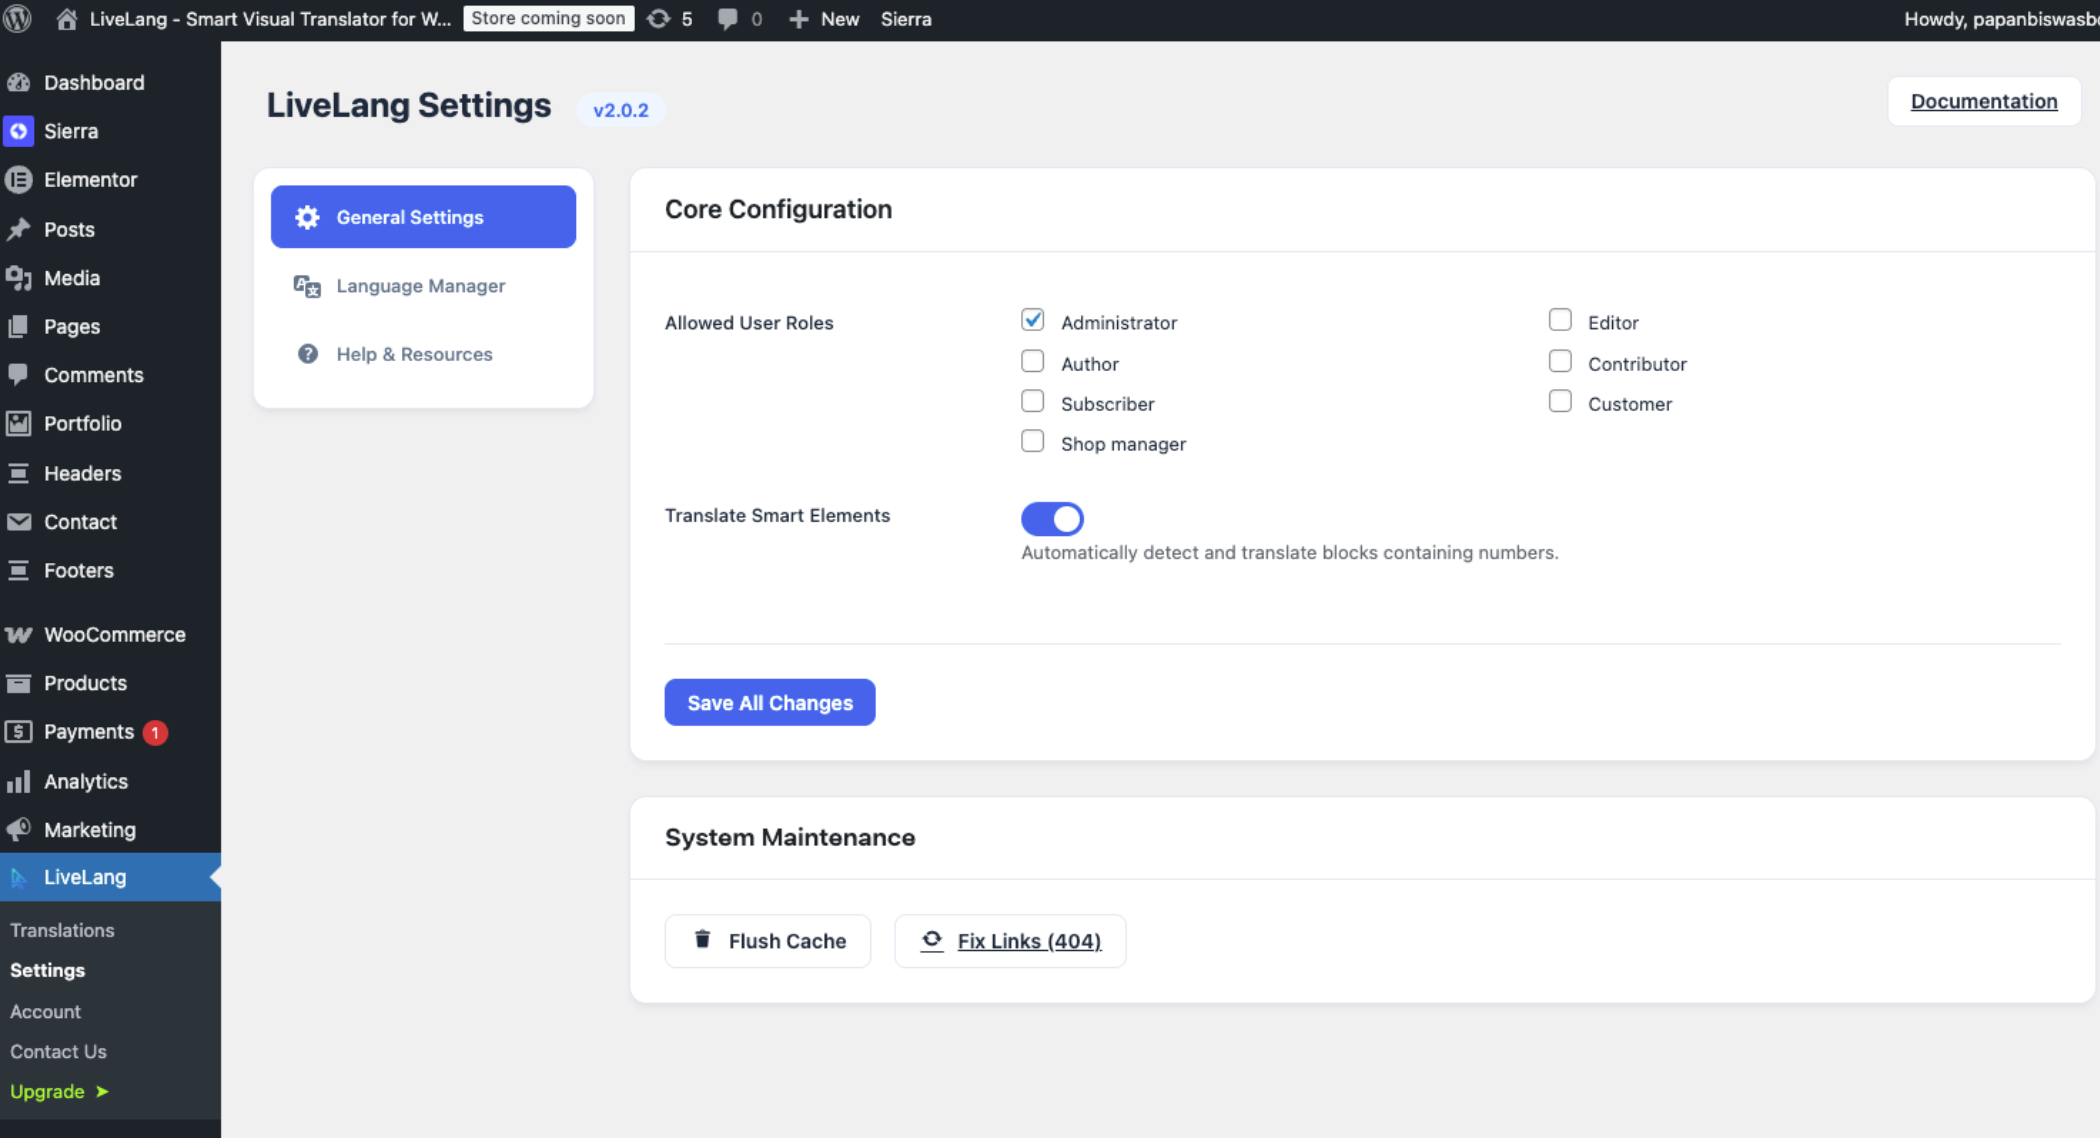Click the Pages sidebar icon
This screenshot has height=1138, width=2100.
tap(19, 326)
